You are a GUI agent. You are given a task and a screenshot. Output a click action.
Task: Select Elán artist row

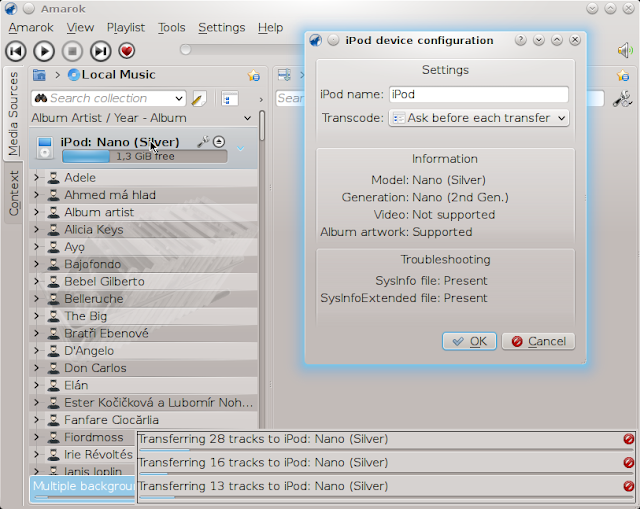click(x=143, y=385)
